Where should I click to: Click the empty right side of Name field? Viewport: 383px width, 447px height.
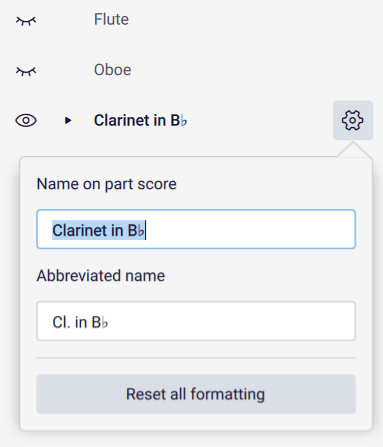(250, 229)
